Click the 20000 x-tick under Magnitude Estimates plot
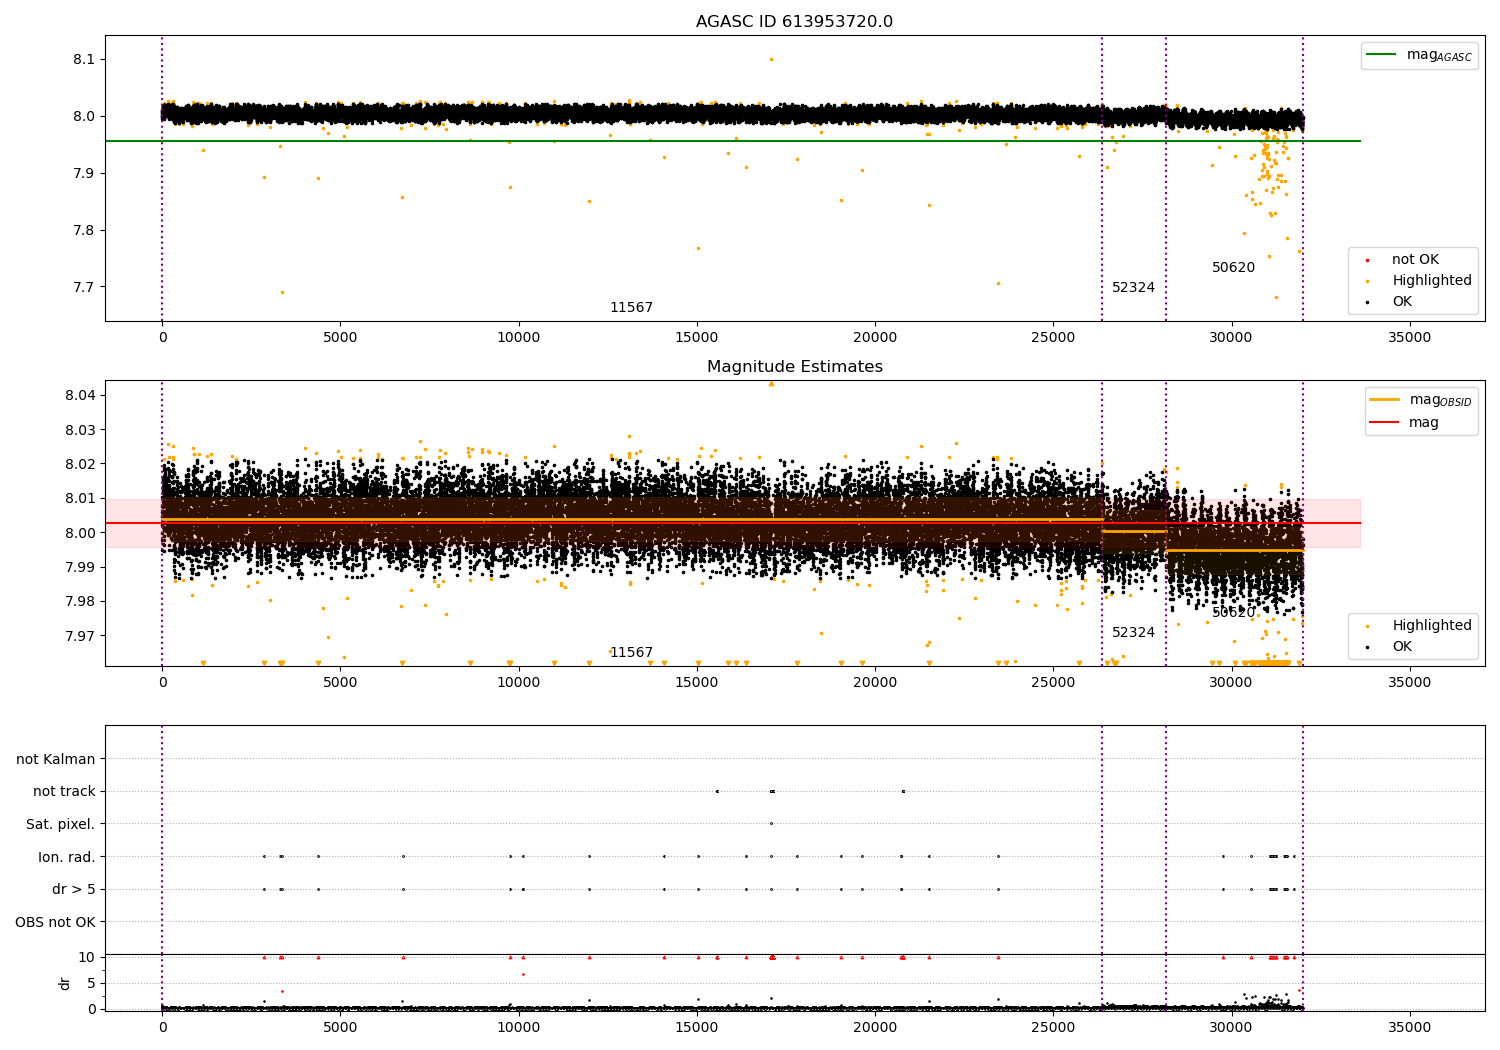Screen dimensions: 1500x1050 coord(875,683)
